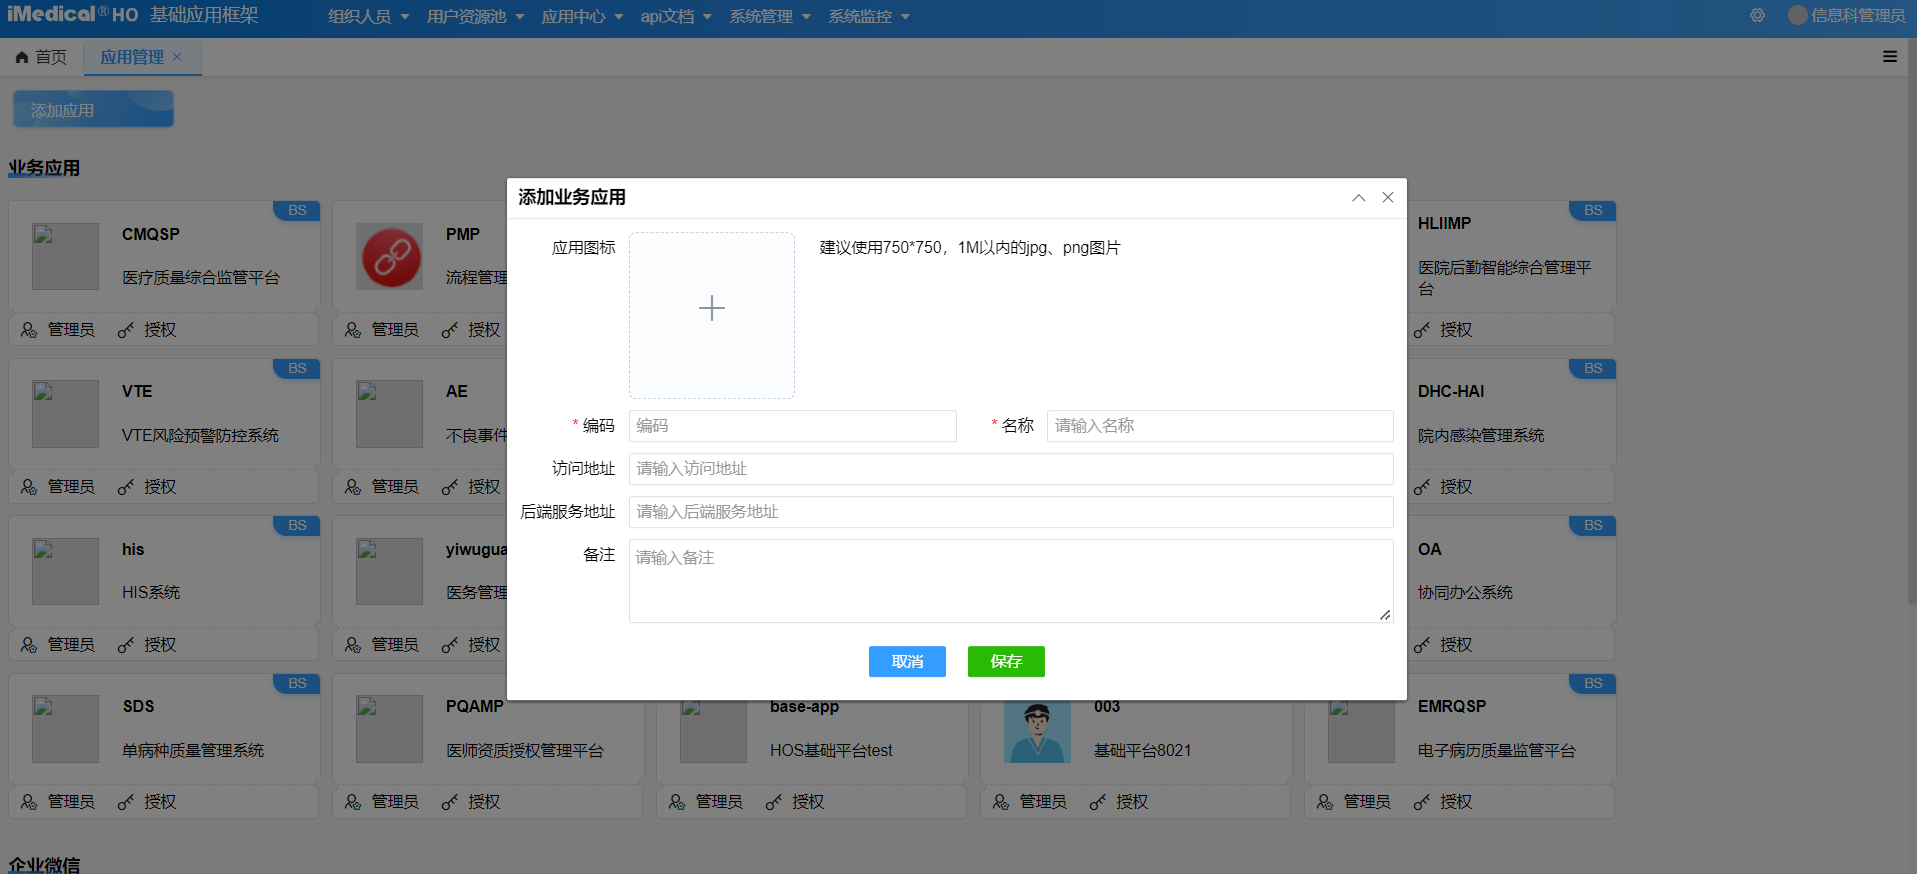Open the 用户资源池 dropdown menu
Image resolution: width=1917 pixels, height=874 pixels.
(x=475, y=17)
